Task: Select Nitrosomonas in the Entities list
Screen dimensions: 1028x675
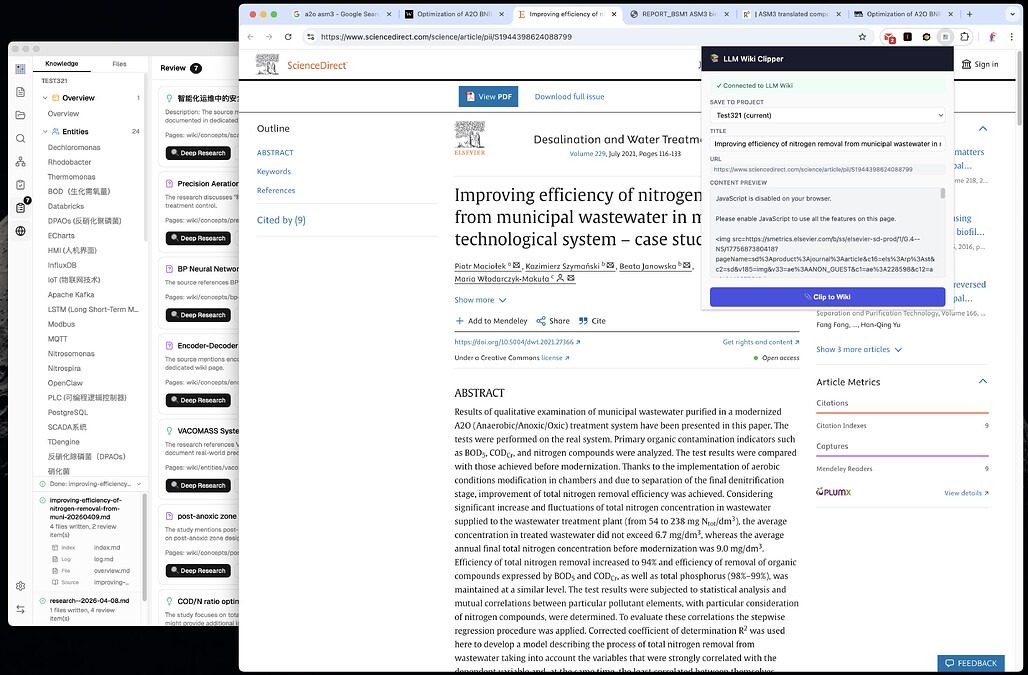Action: (71, 354)
